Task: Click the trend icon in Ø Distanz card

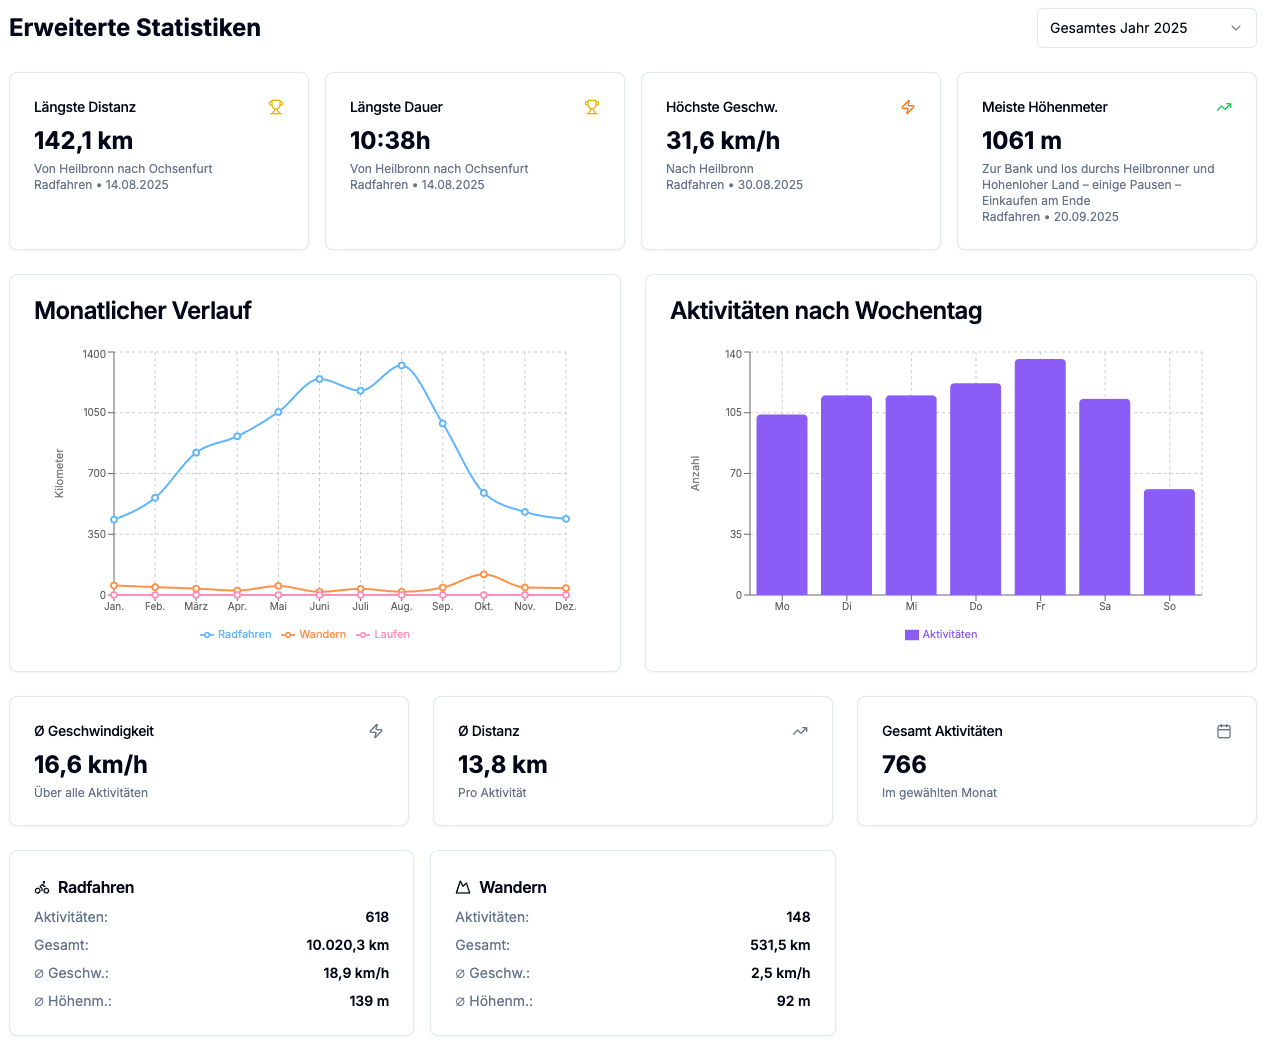Action: (x=800, y=731)
